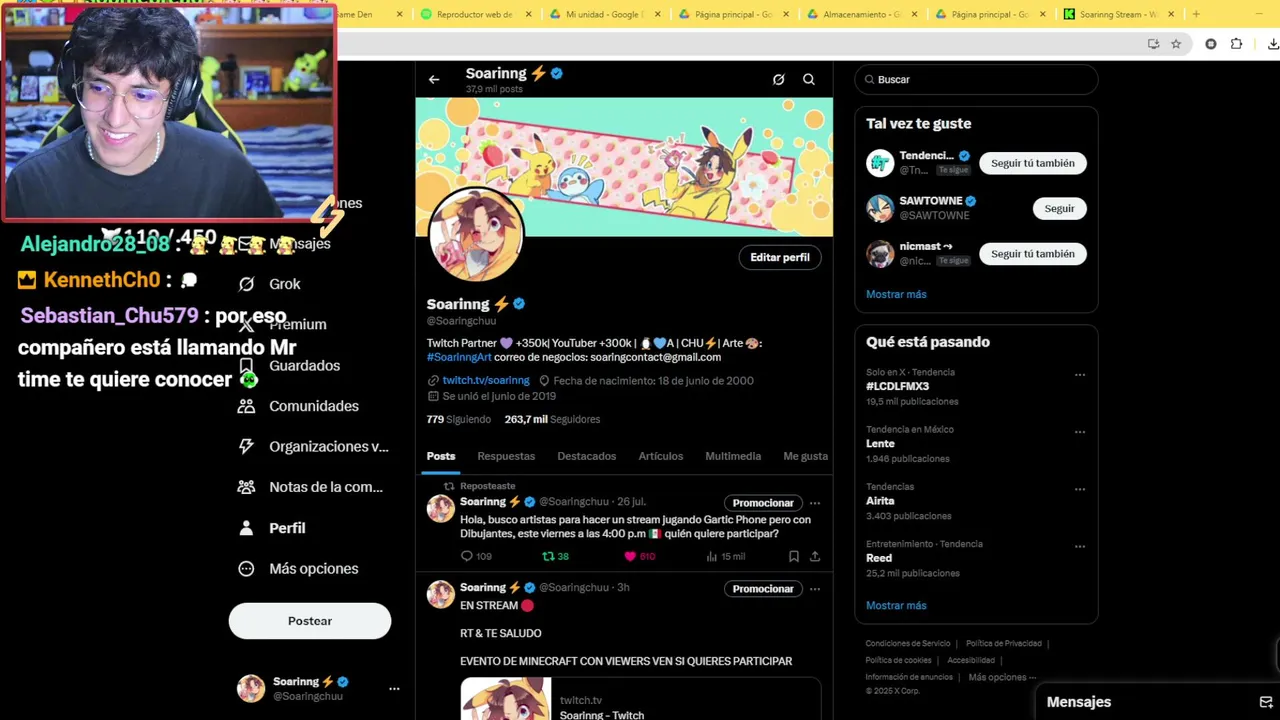Click Mostrar más under Qué está pasando

pyautogui.click(x=896, y=605)
